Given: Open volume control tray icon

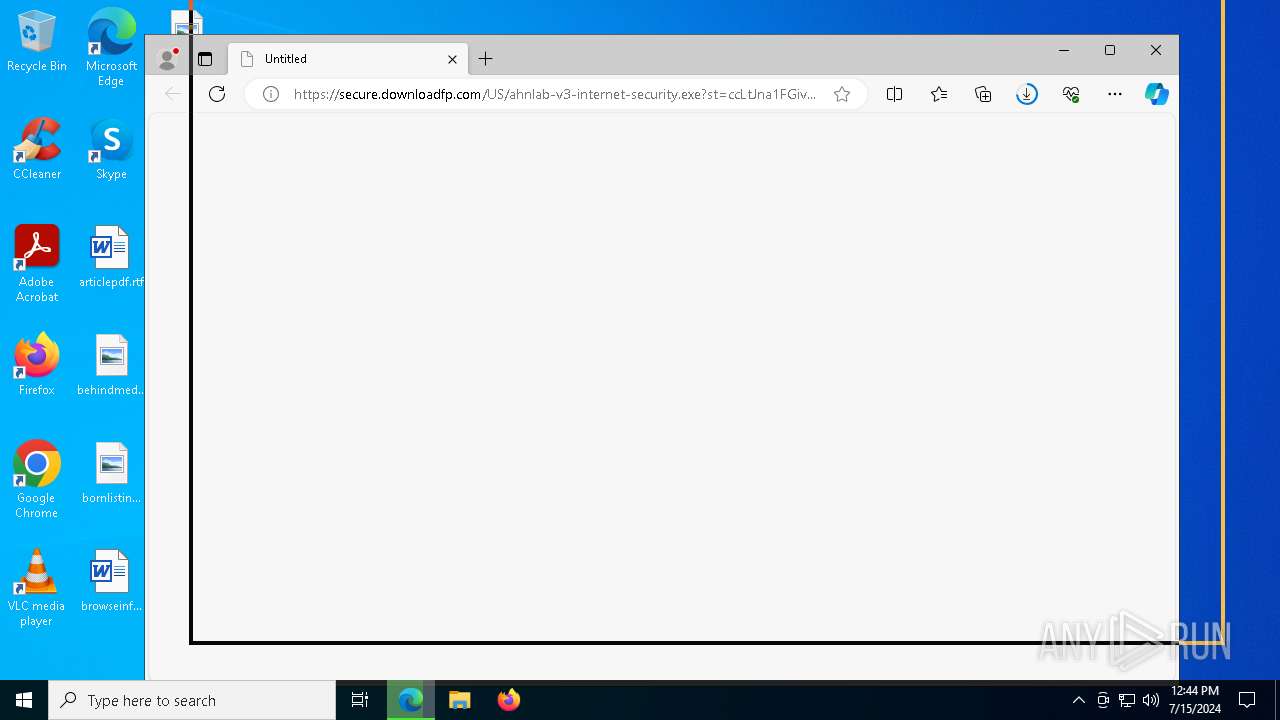Looking at the screenshot, I should point(1151,700).
